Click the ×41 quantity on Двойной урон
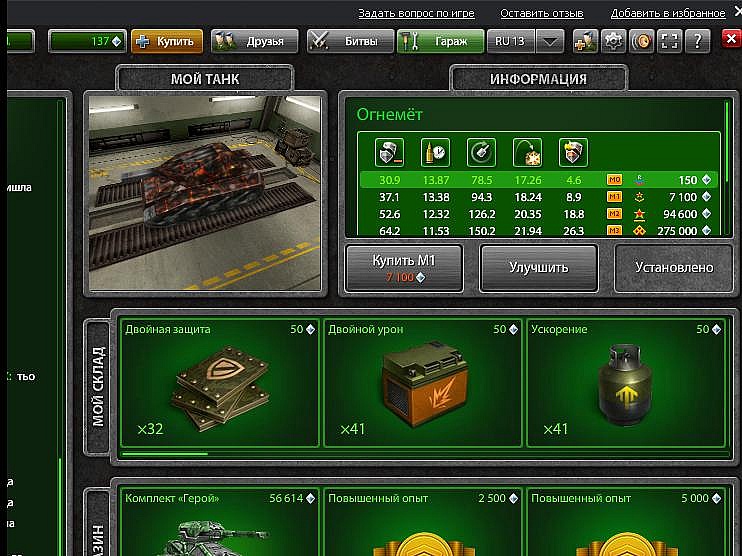742x556 pixels. (x=353, y=429)
